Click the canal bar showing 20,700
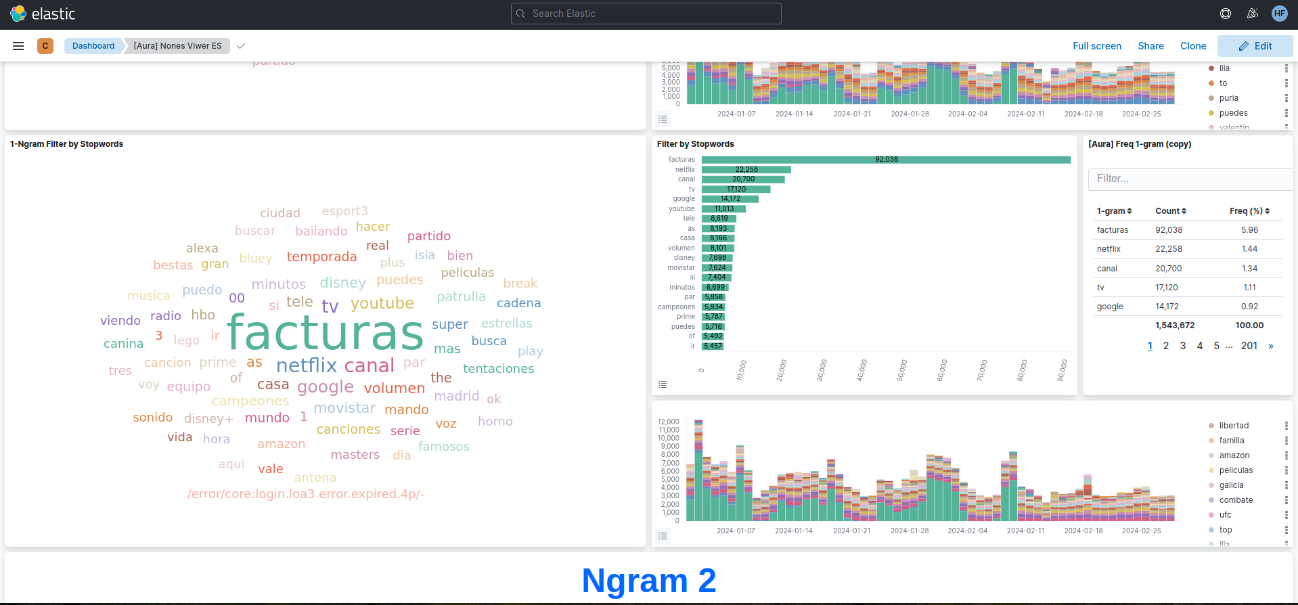1298x605 pixels. [743, 179]
